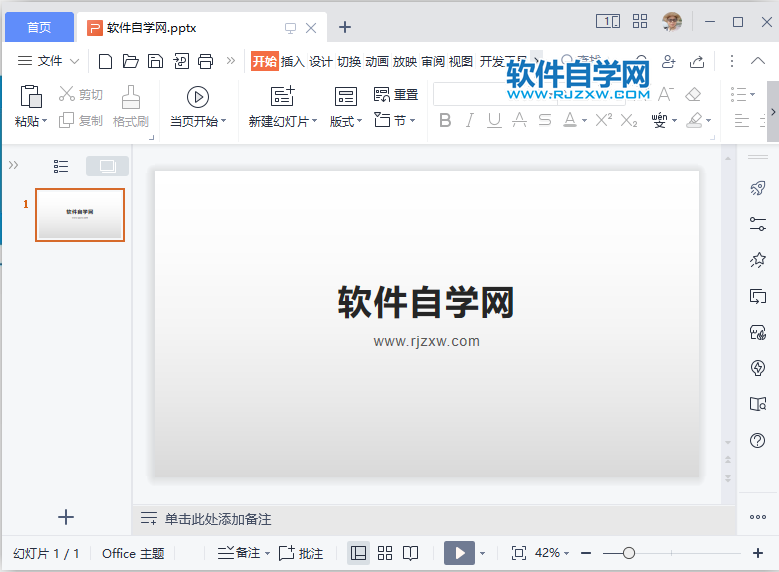Expand the 备注 notes dropdown
This screenshot has height=572, width=779.
pyautogui.click(x=267, y=554)
